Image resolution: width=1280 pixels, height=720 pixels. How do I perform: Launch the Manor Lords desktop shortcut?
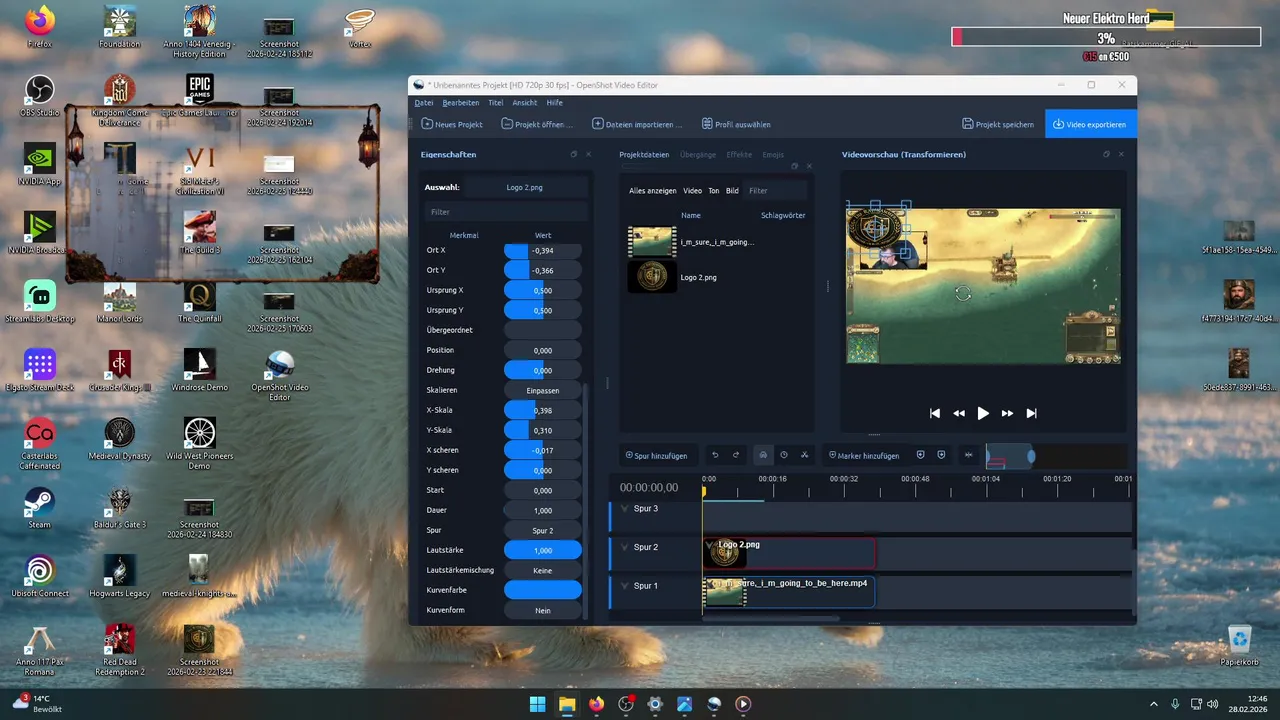coord(120,301)
